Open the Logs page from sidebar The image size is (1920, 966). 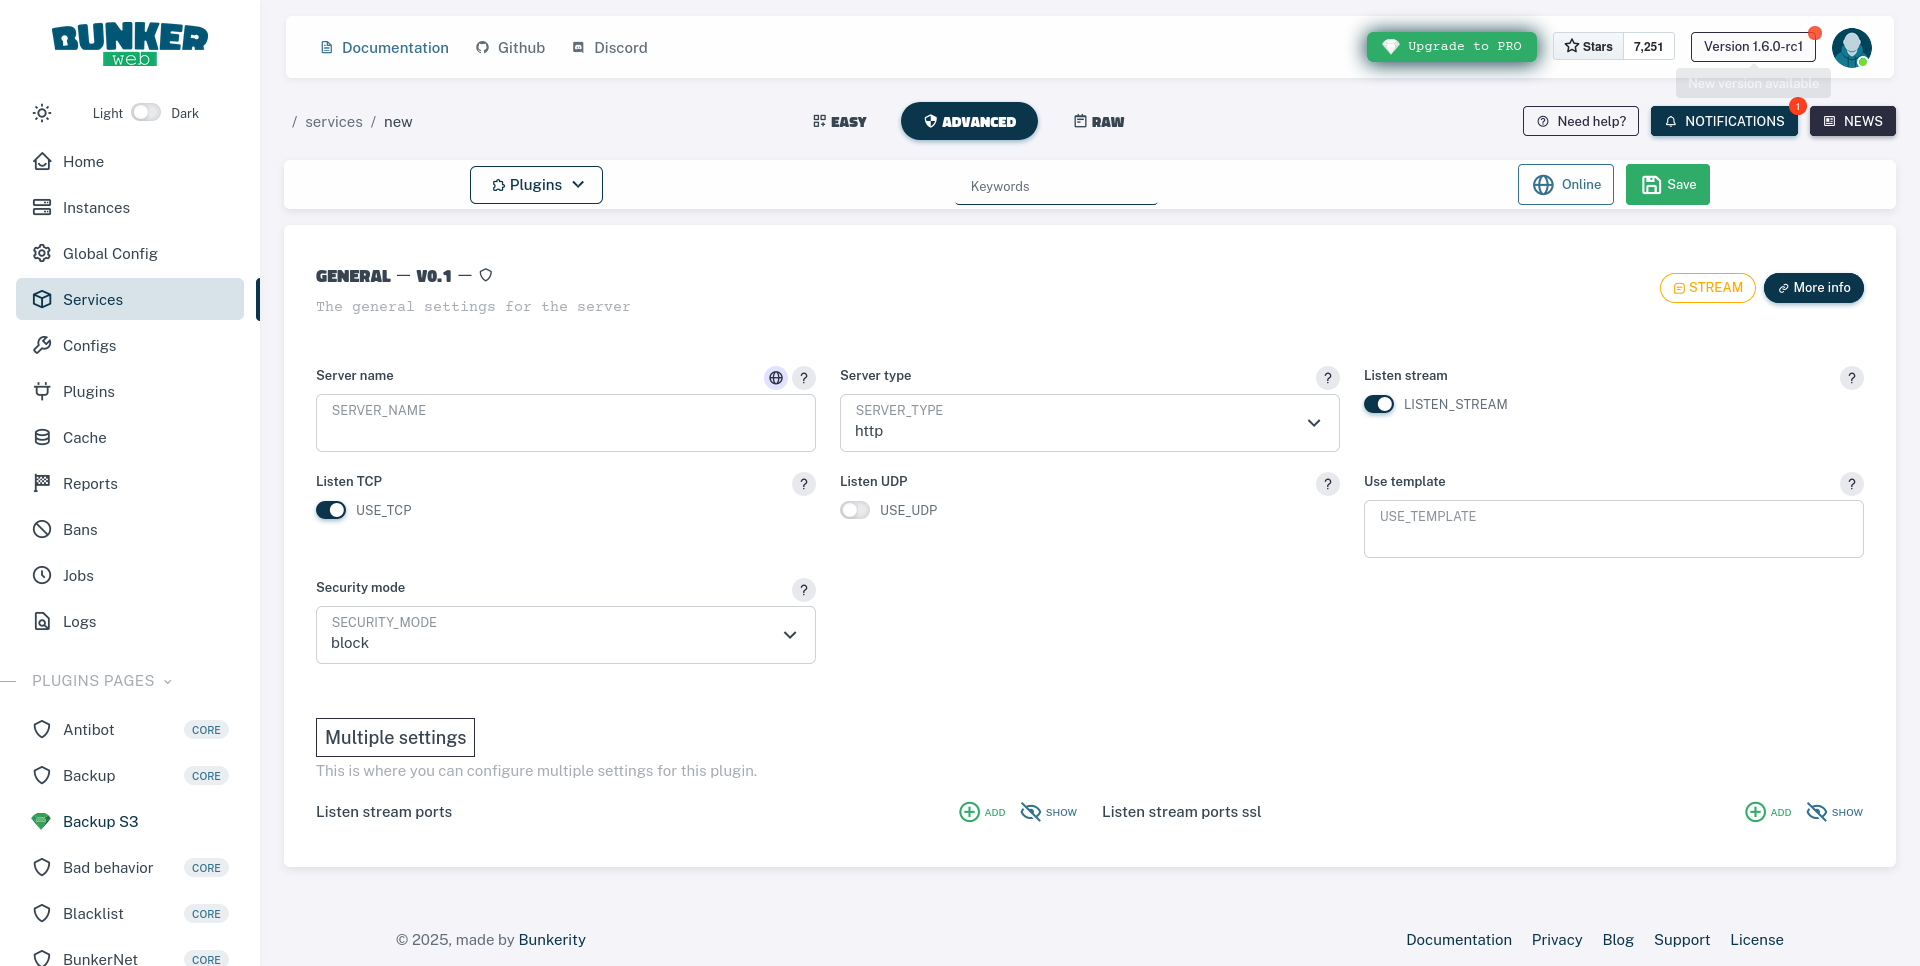(x=79, y=621)
